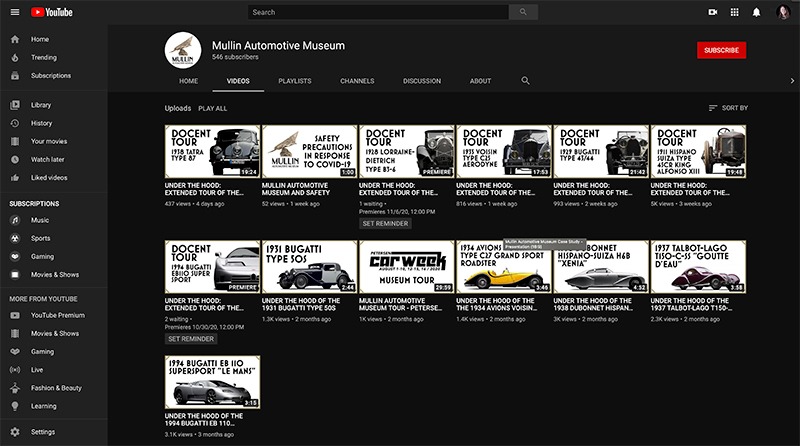Viewport: 800px width, 446px height.
Task: Open Fashion & Beauty
Action: pyautogui.click(x=54, y=388)
